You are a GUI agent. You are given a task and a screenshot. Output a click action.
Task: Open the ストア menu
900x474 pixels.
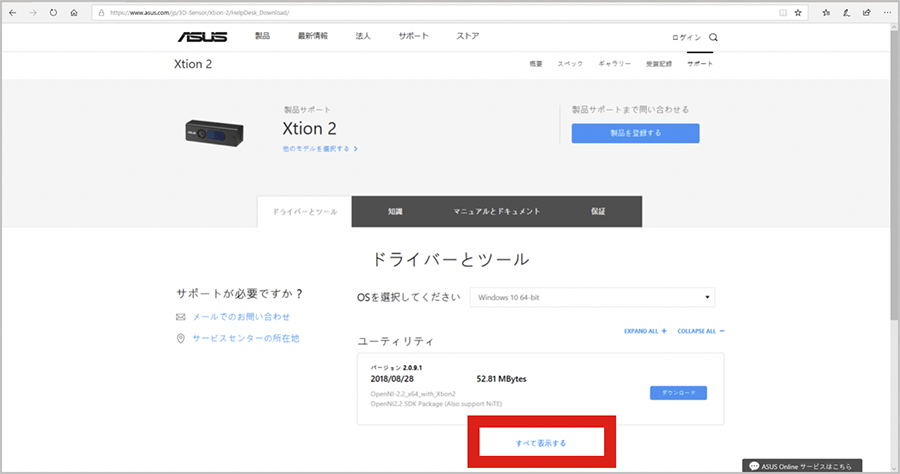(467, 36)
